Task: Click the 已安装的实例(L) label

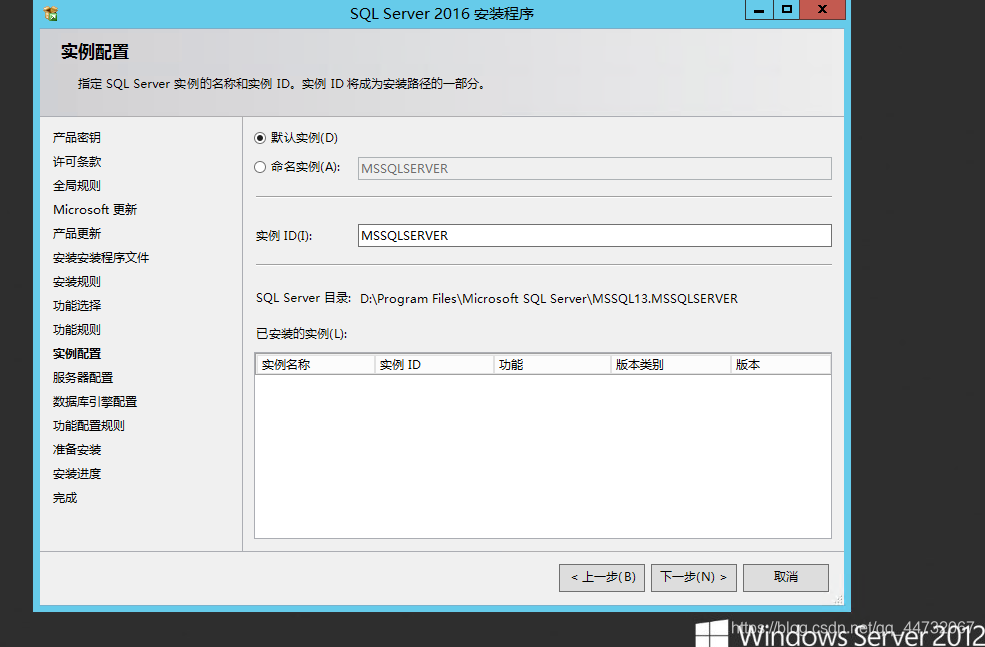Action: pyautogui.click(x=302, y=334)
